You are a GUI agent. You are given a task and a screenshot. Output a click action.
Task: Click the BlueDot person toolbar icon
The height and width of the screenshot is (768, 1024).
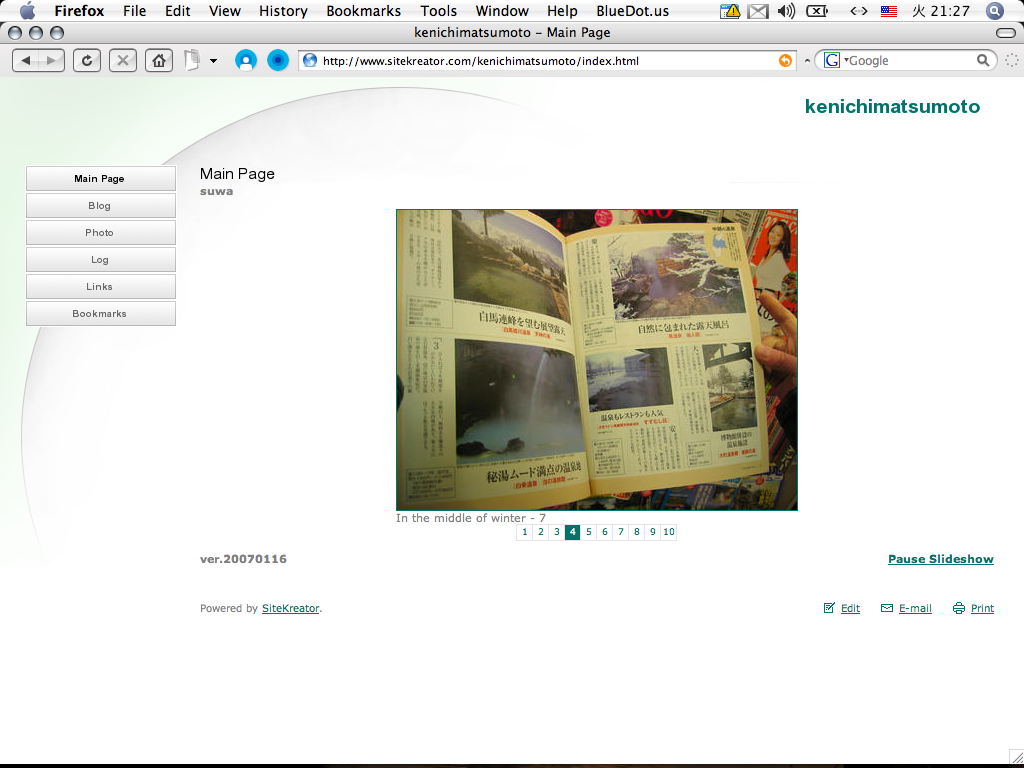pyautogui.click(x=246, y=61)
